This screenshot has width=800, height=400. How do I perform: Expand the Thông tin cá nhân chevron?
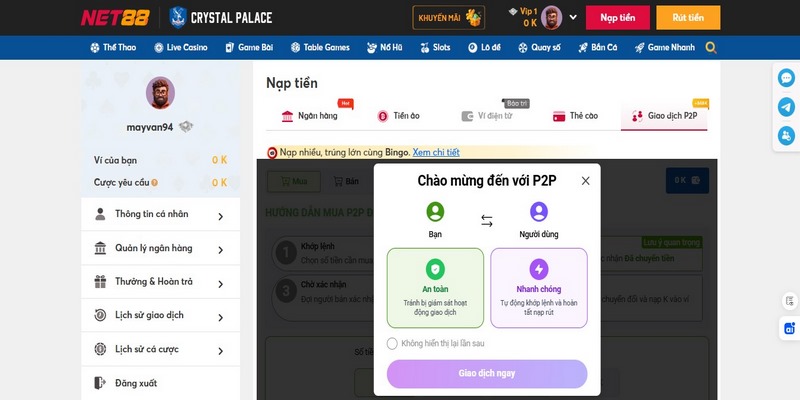click(220, 216)
